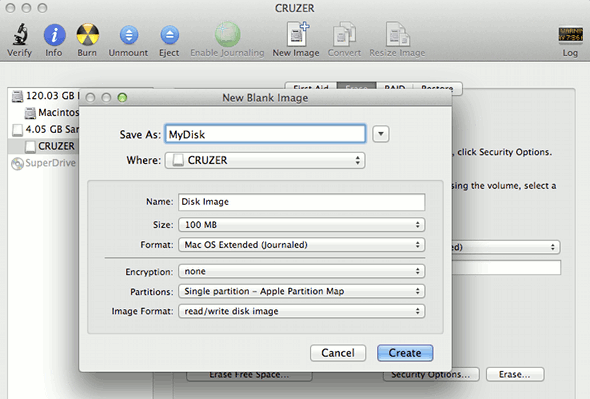Open the Encryption none dropdown
Image resolution: width=590 pixels, height=399 pixels.
(301, 271)
